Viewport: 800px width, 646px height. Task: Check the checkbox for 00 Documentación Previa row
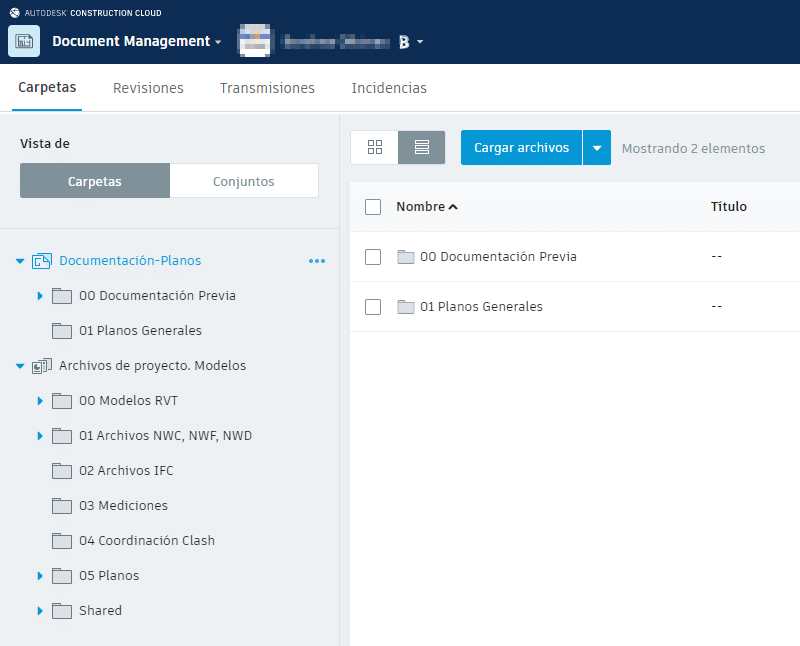(x=373, y=256)
